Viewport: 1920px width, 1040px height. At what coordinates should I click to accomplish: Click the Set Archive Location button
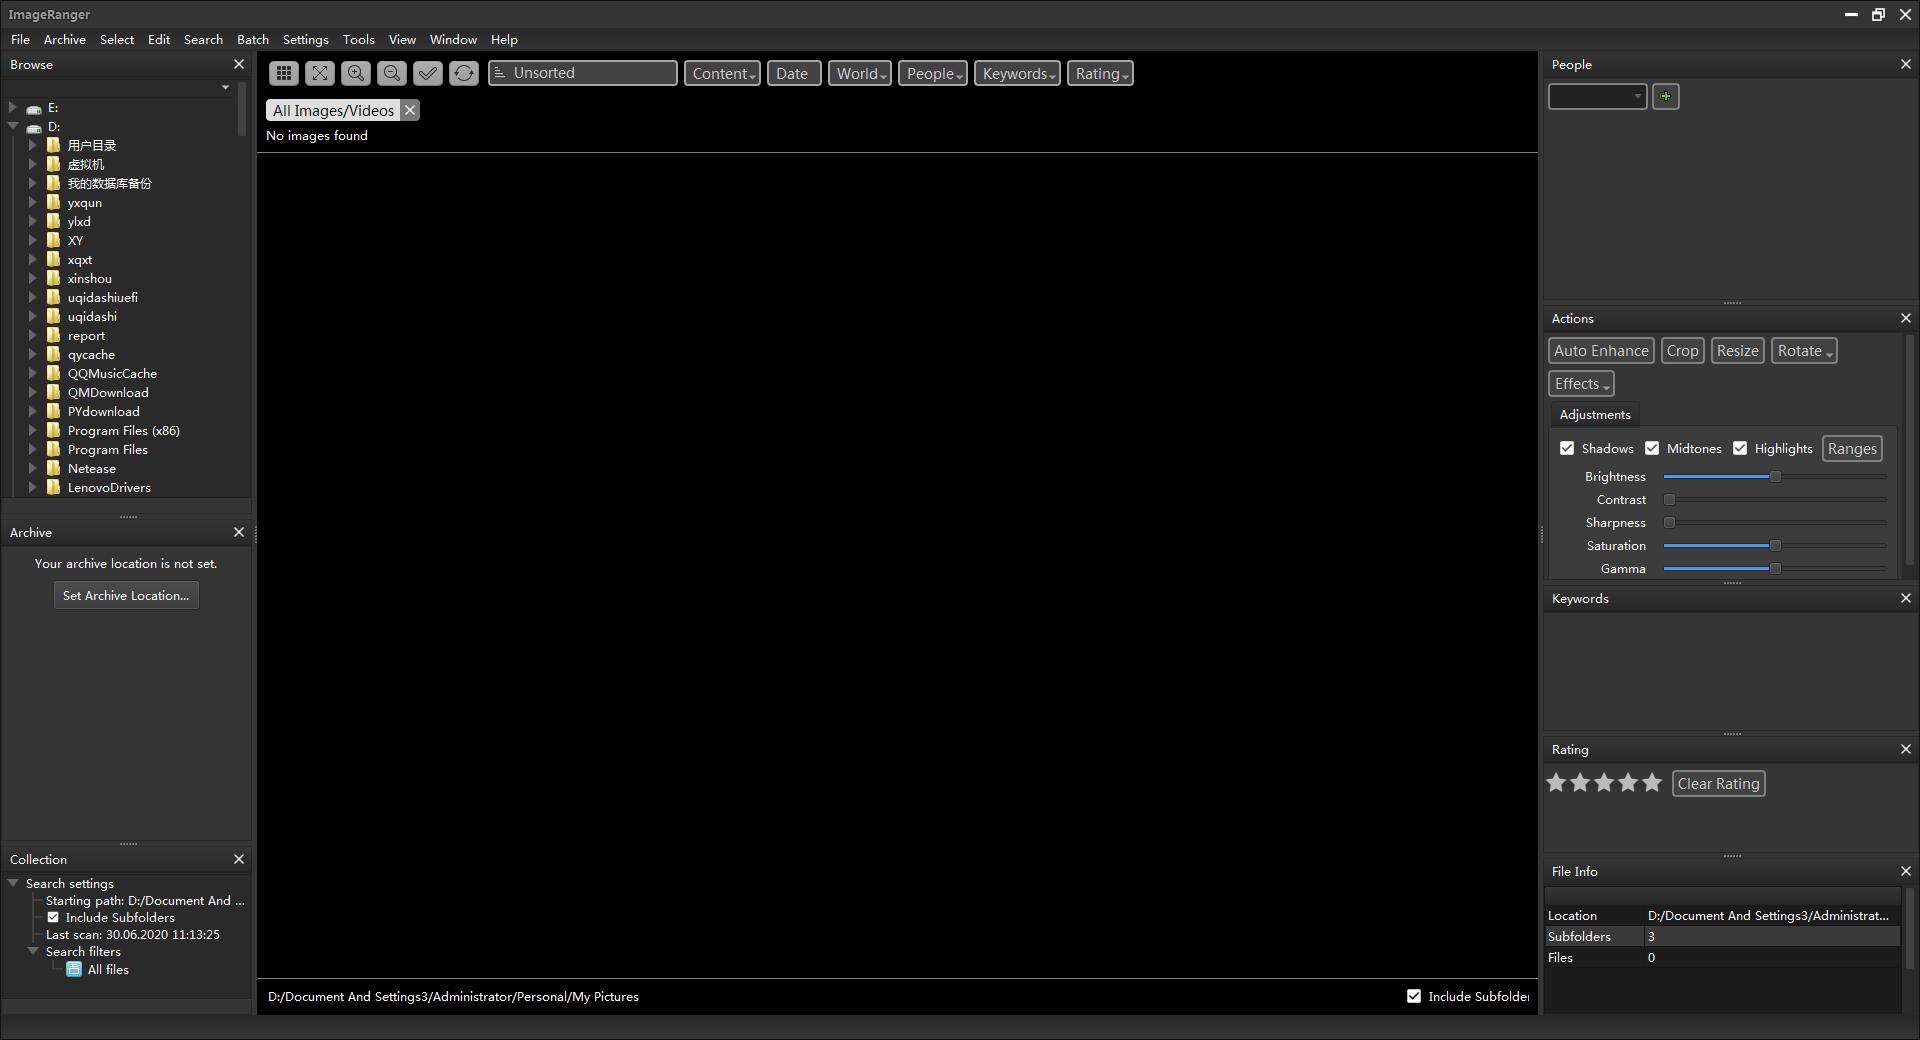(126, 596)
